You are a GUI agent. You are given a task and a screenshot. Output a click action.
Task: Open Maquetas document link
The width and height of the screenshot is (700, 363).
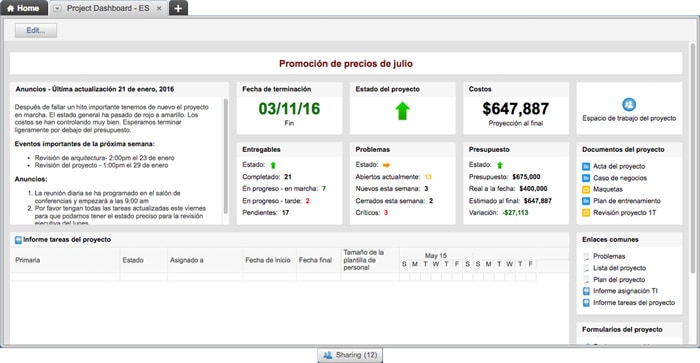(608, 189)
